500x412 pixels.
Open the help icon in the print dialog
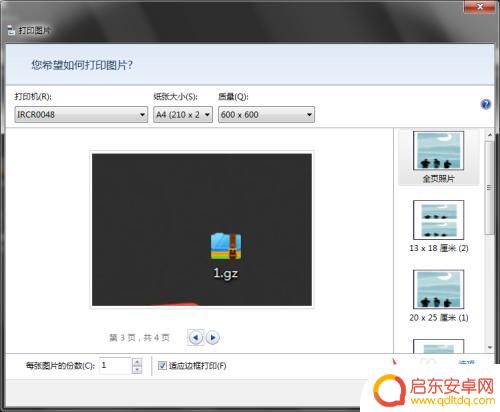485,104
